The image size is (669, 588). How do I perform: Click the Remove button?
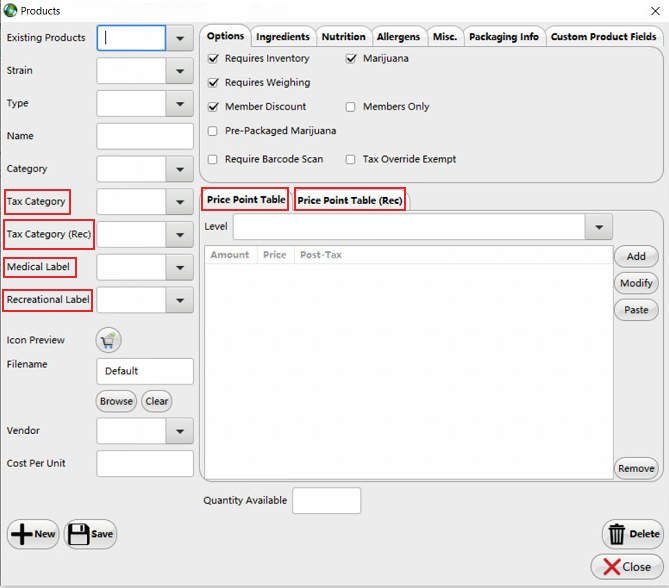pos(636,469)
